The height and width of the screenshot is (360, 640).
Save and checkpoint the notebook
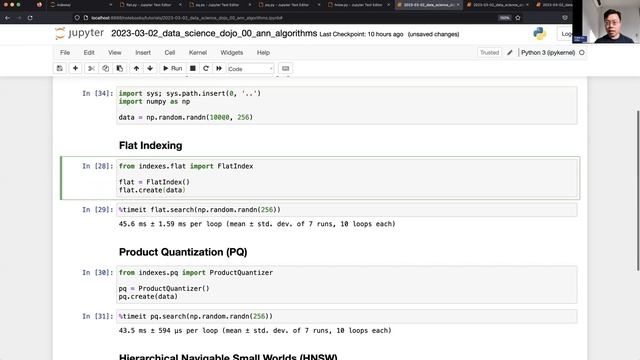pos(60,69)
